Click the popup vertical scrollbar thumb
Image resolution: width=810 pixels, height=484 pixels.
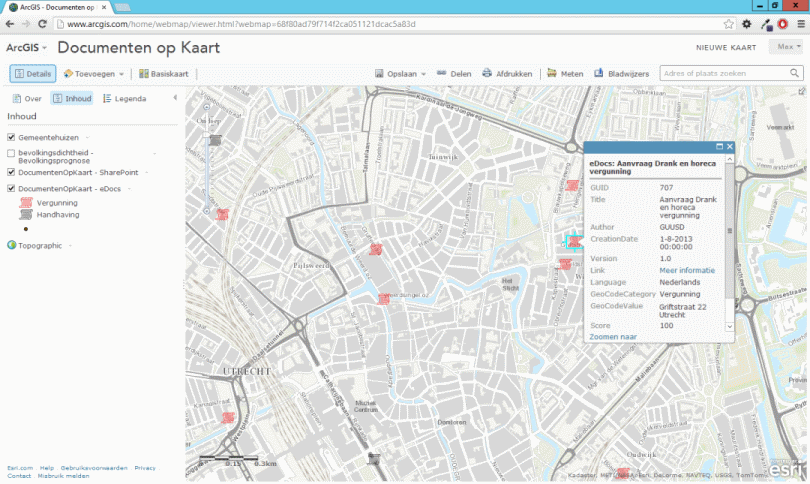730,231
